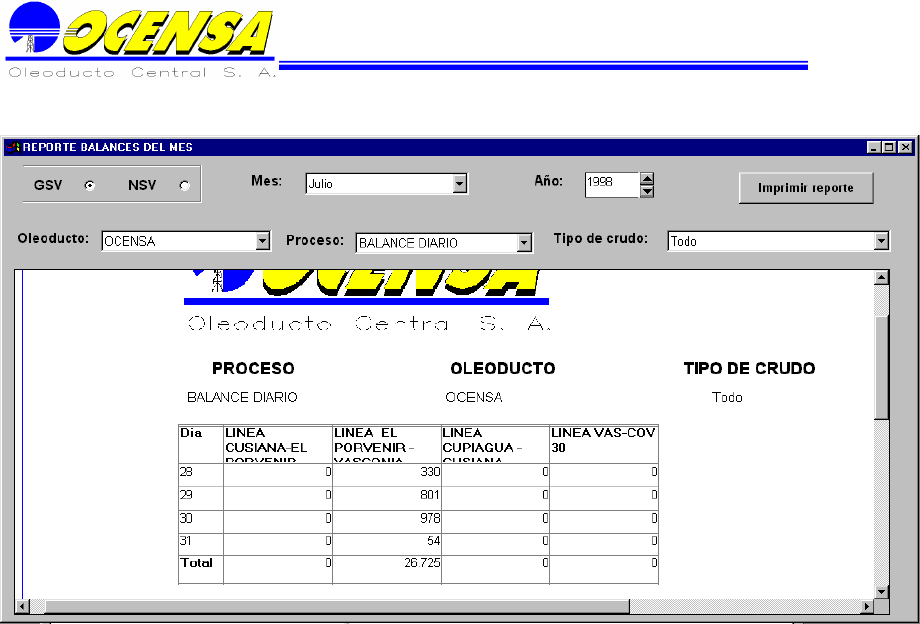920x624 pixels.
Task: Click the OCENSA text under OLEODUCTO heading
Action: 474,398
